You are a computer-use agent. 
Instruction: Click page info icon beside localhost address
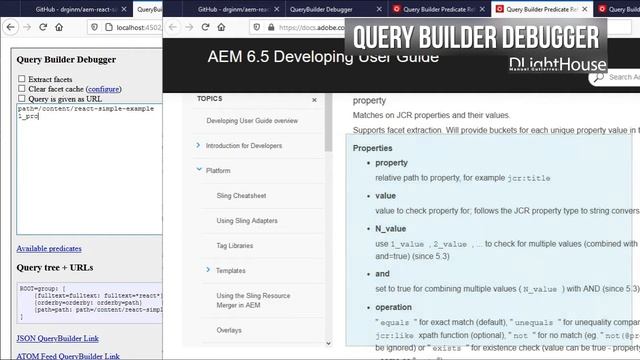109,27
